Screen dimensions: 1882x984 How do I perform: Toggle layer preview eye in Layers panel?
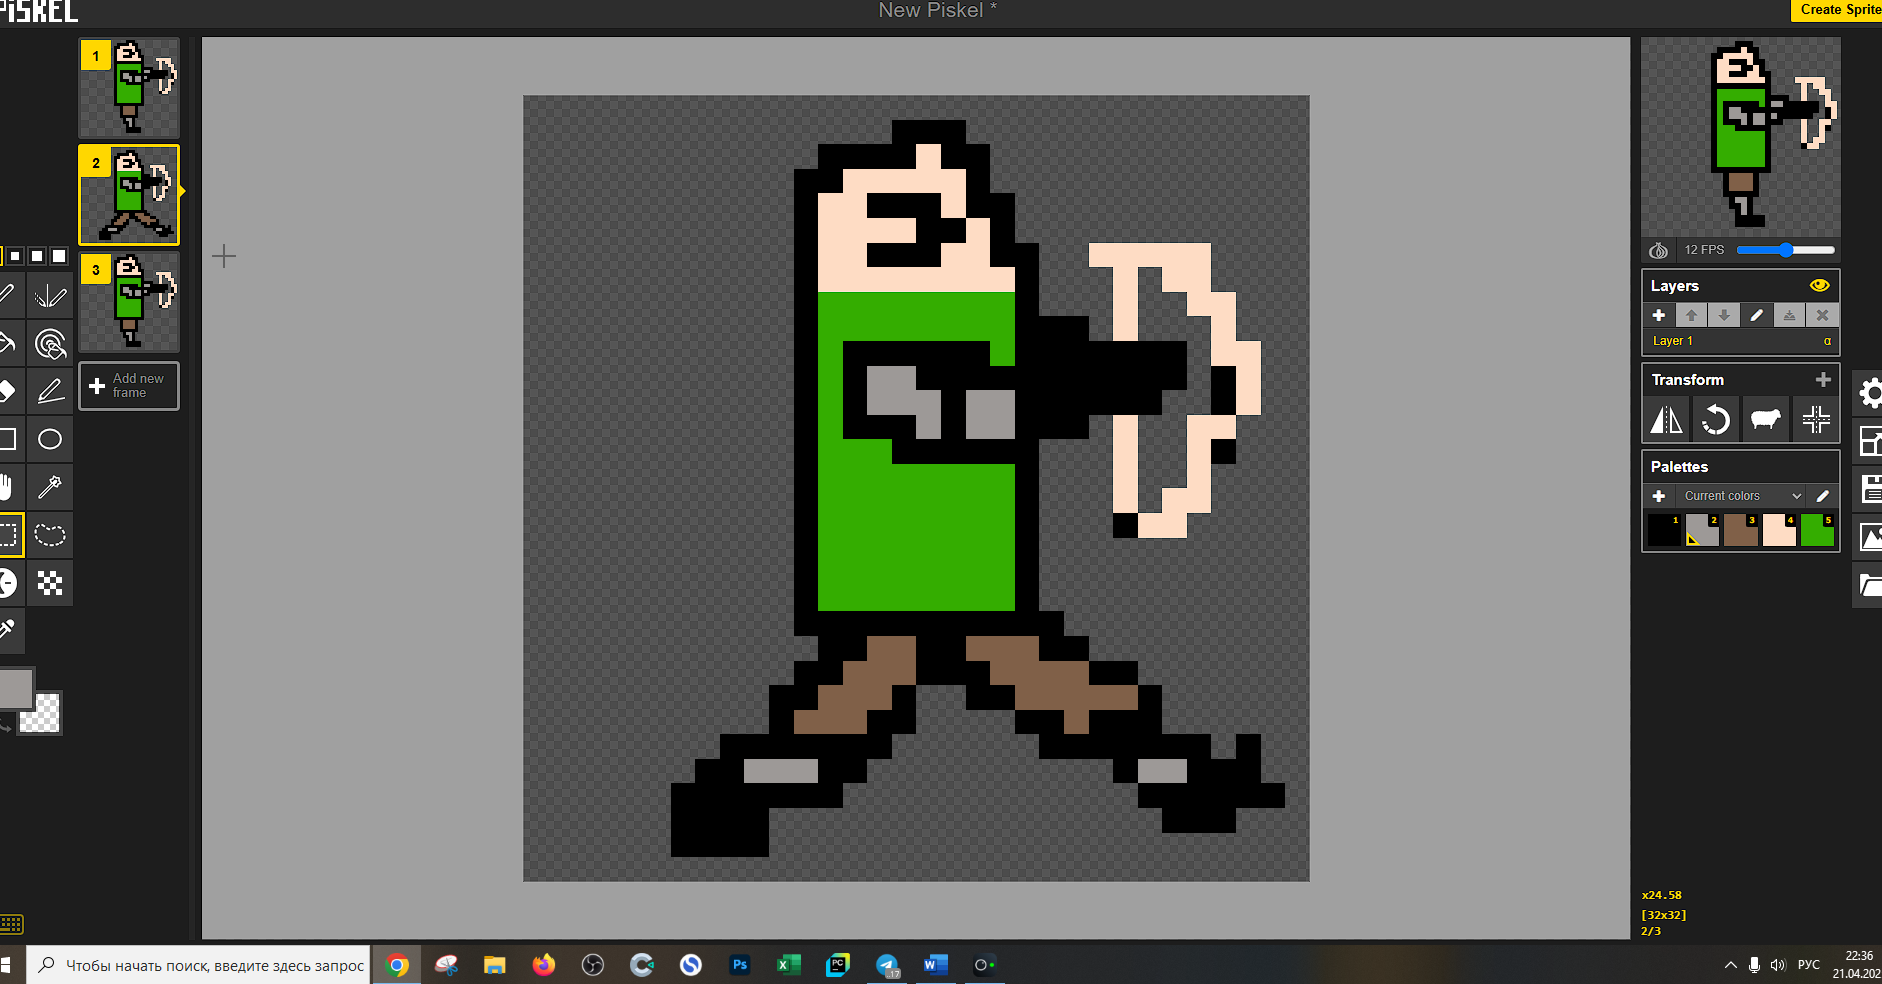(x=1819, y=286)
